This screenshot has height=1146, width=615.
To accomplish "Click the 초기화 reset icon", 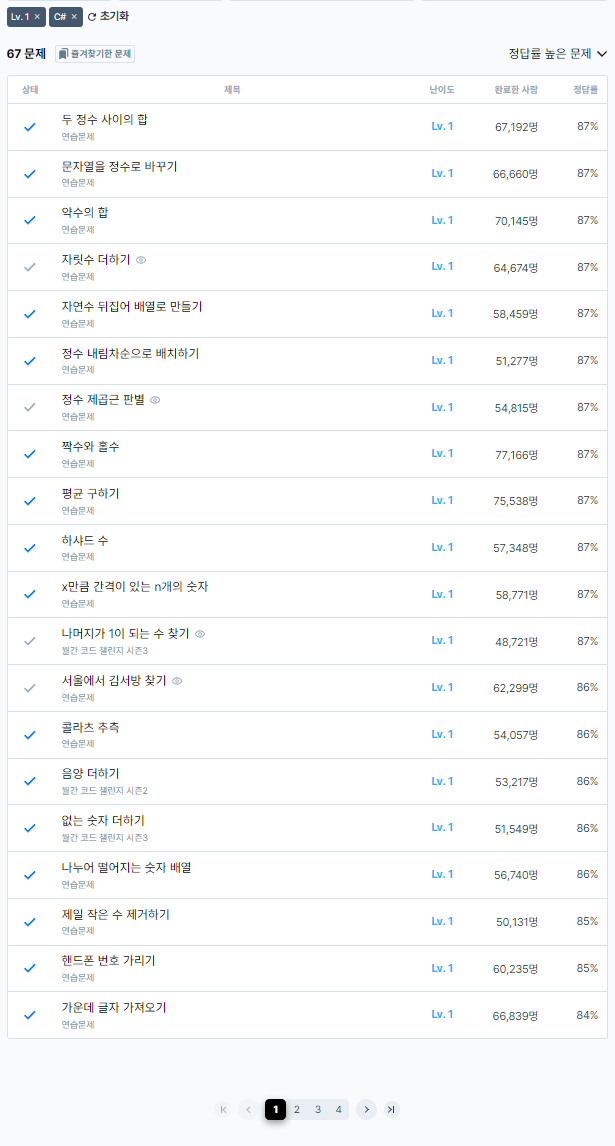I will click(91, 17).
